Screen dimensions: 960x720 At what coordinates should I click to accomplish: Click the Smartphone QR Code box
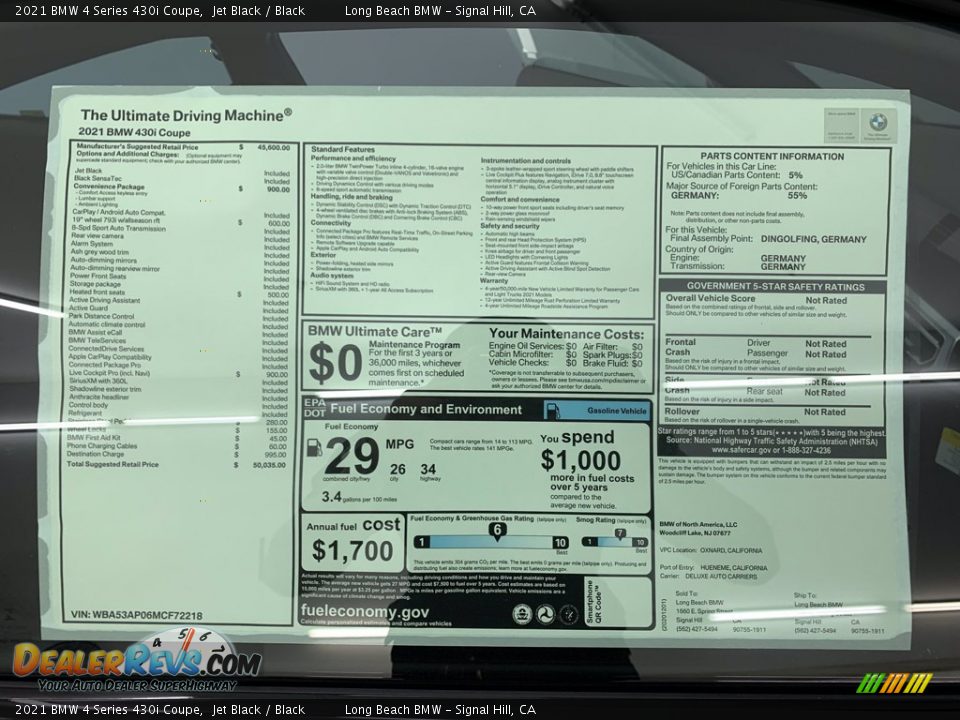point(618,602)
